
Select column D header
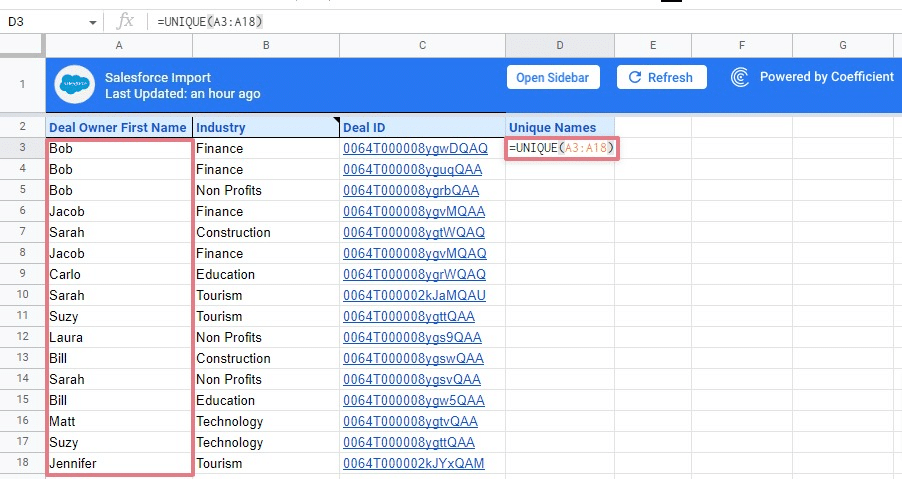tap(559, 45)
